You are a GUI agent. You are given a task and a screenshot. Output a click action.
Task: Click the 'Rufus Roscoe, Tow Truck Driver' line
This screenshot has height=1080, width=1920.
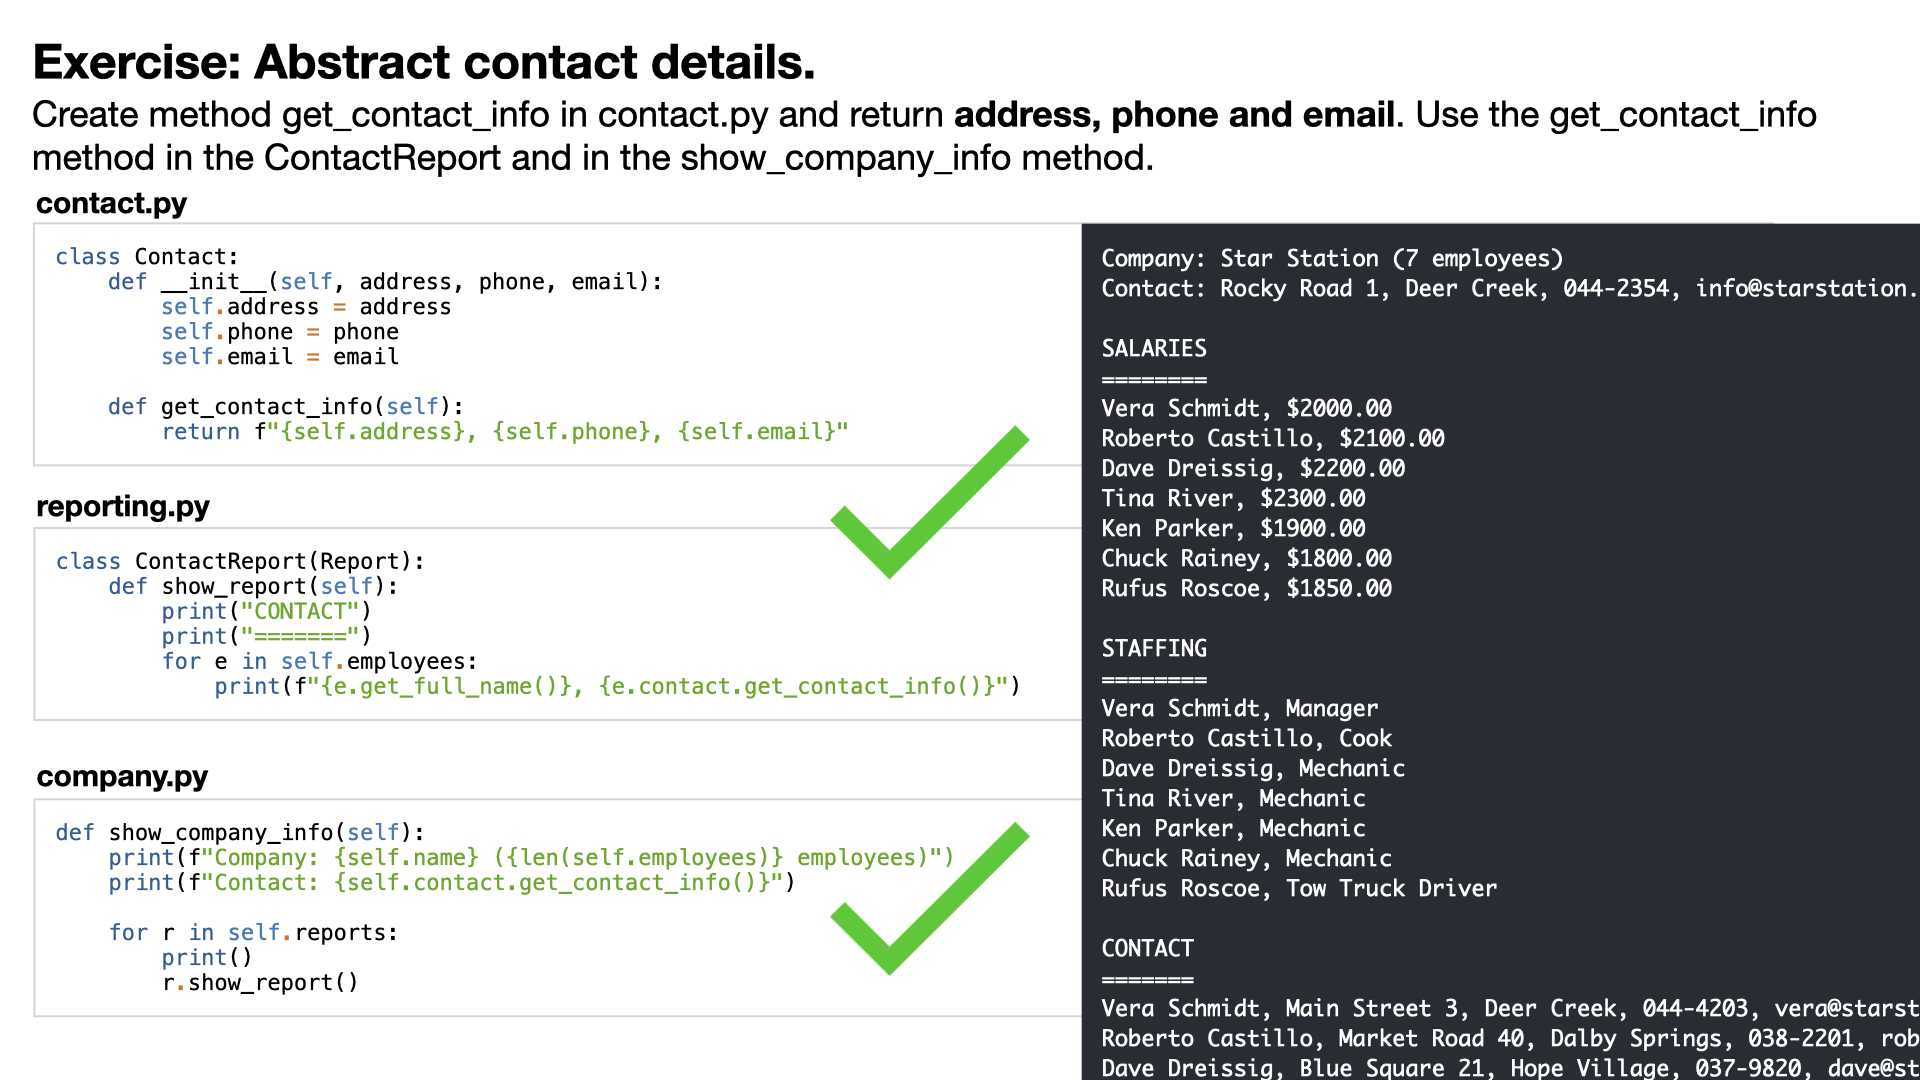coord(1299,888)
